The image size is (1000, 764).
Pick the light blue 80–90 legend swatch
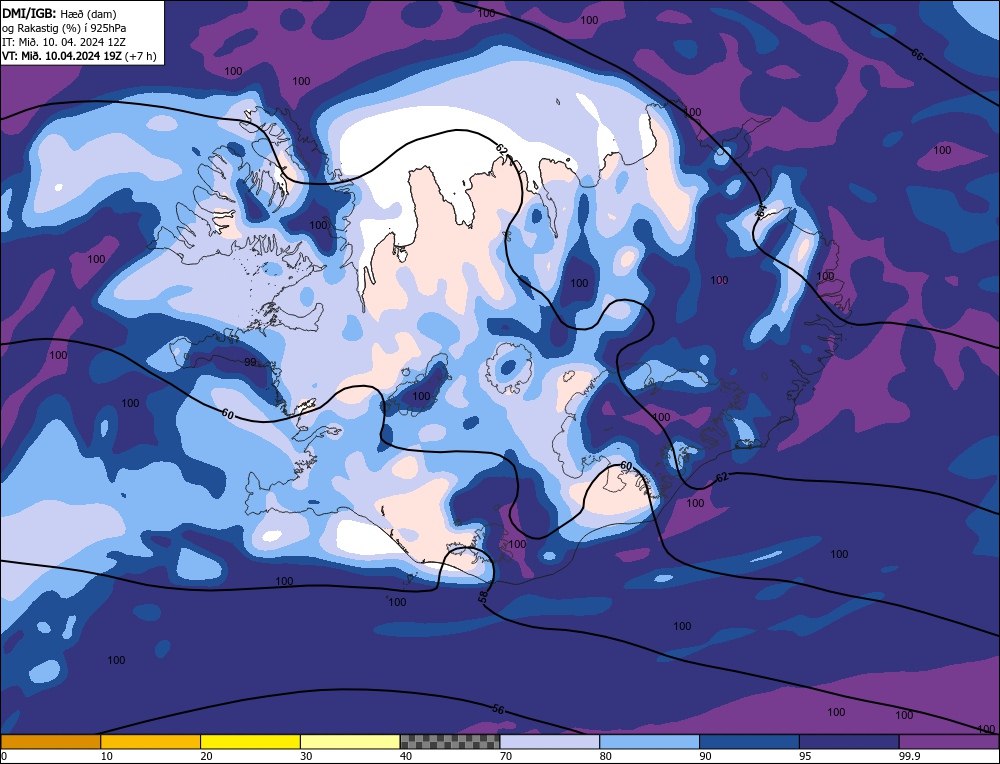[649, 742]
